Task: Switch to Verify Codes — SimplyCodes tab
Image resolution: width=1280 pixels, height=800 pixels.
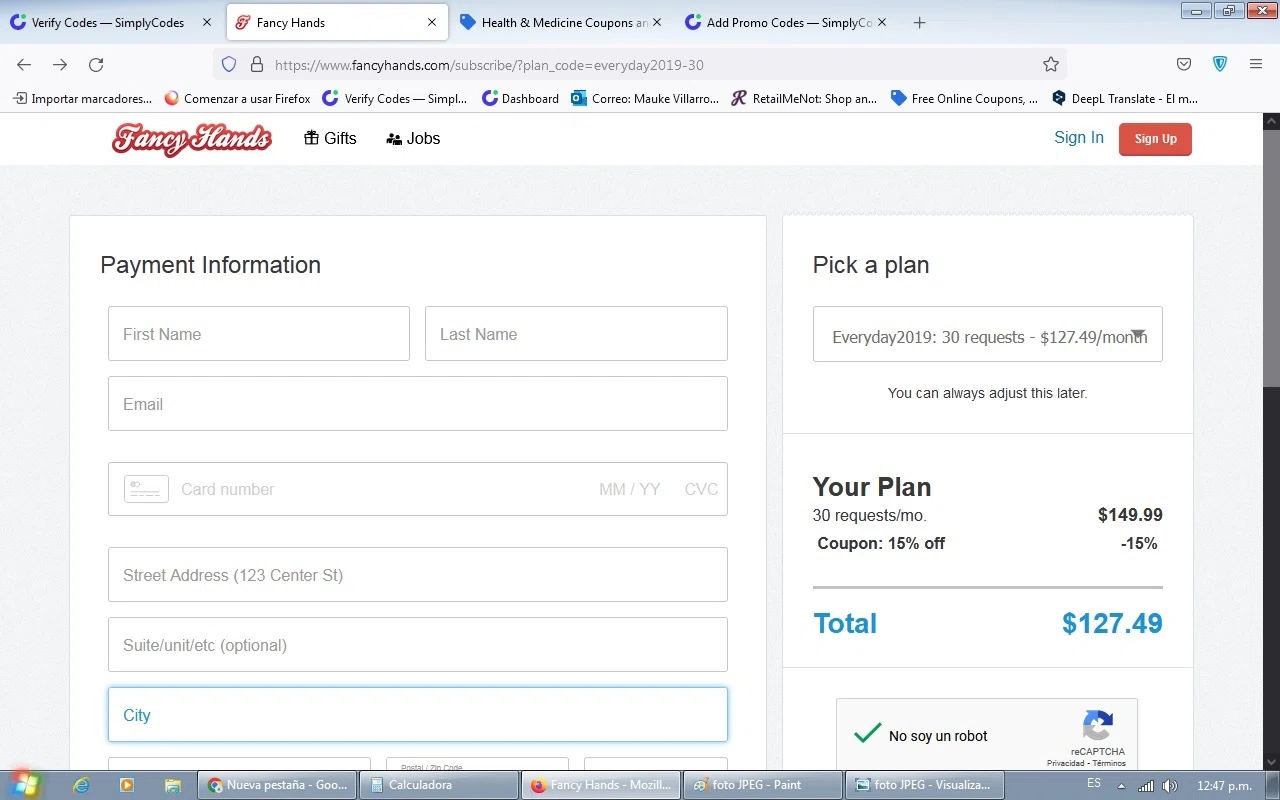Action: point(110,23)
